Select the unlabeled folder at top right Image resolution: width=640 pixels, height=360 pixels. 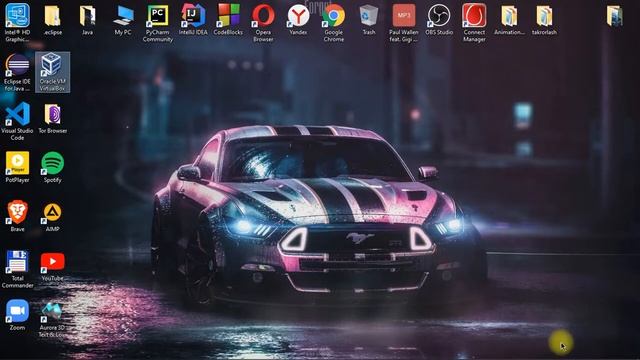pos(615,16)
